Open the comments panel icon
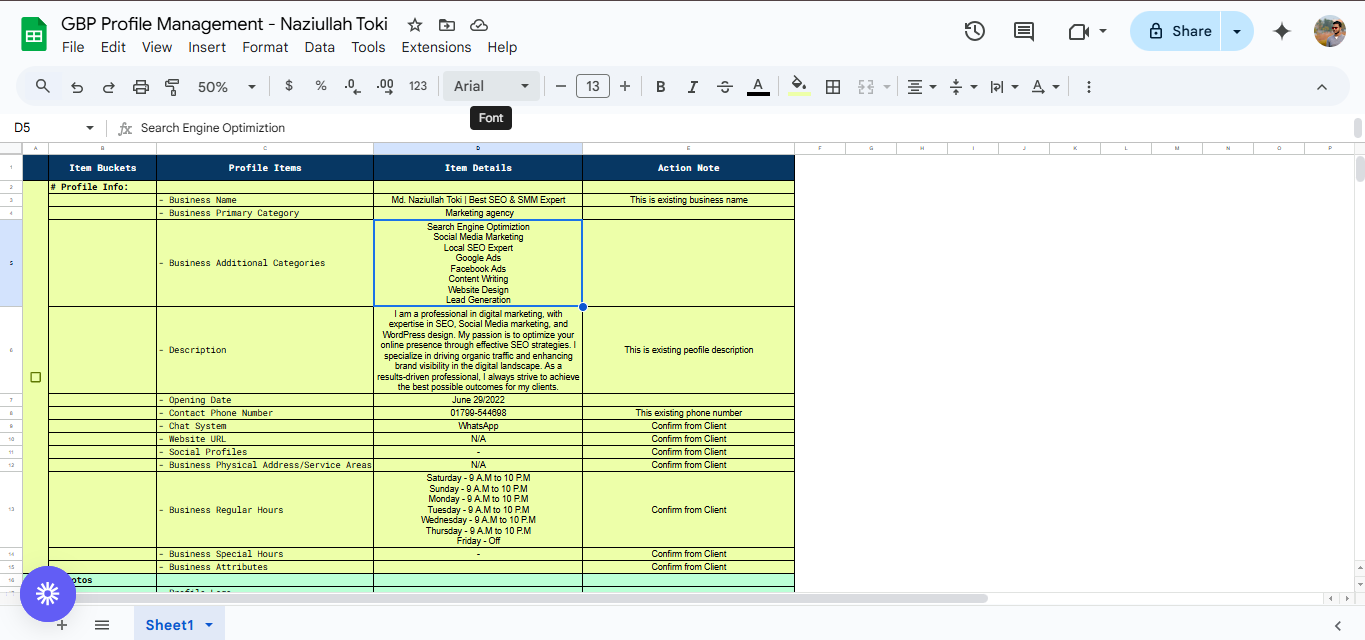The height and width of the screenshot is (640, 1365). [x=1023, y=31]
